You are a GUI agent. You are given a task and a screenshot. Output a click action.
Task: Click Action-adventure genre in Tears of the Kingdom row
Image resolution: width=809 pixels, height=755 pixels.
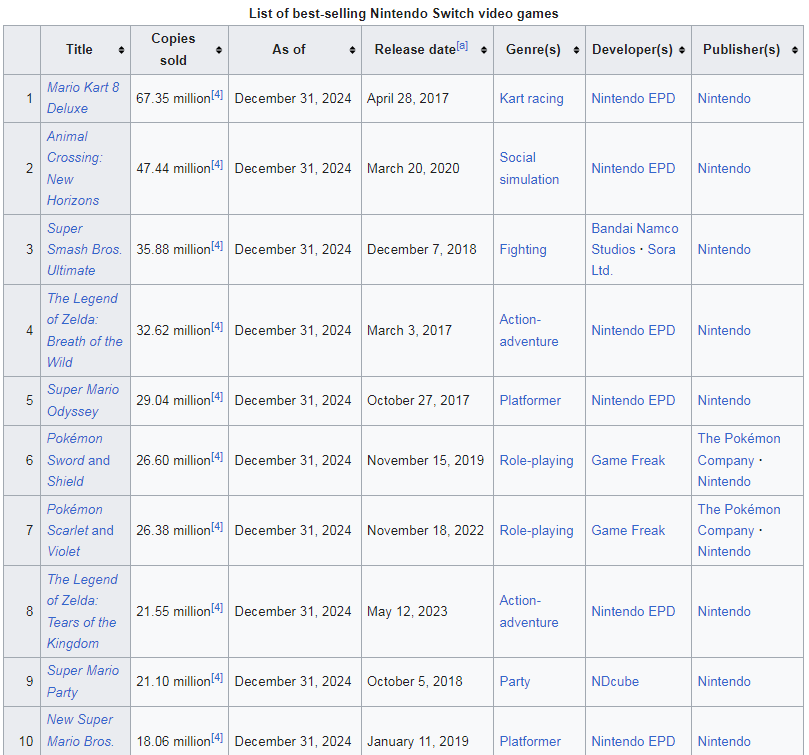(529, 611)
